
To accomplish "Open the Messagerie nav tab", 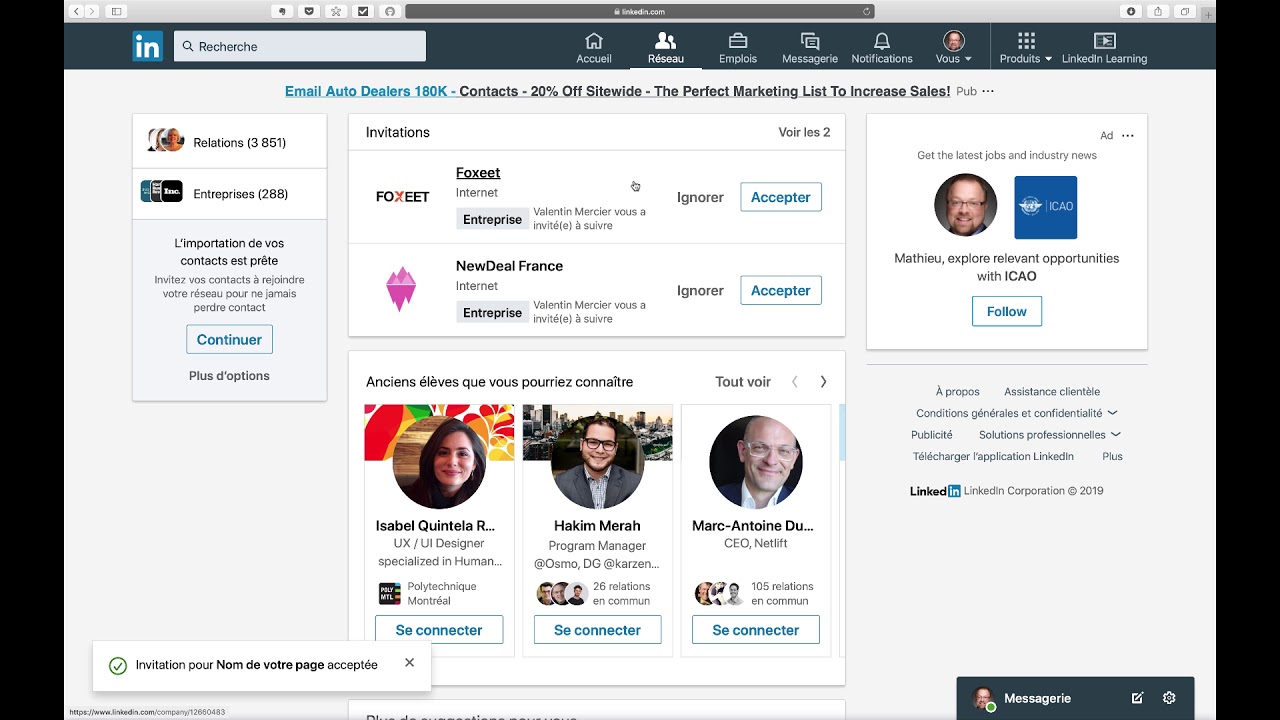I will pyautogui.click(x=810, y=47).
